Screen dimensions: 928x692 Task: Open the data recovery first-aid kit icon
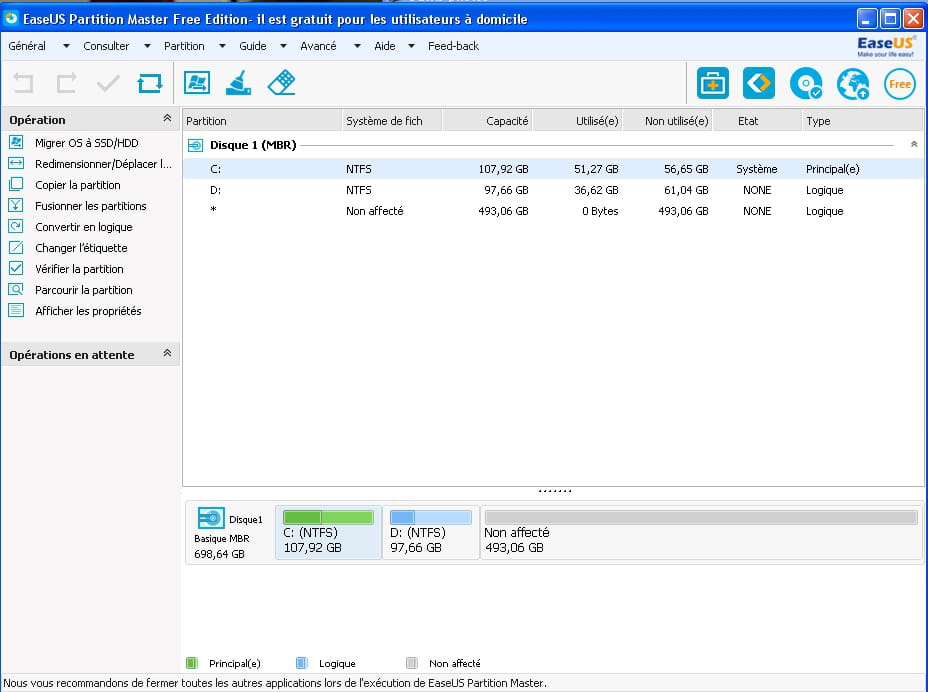pyautogui.click(x=713, y=83)
